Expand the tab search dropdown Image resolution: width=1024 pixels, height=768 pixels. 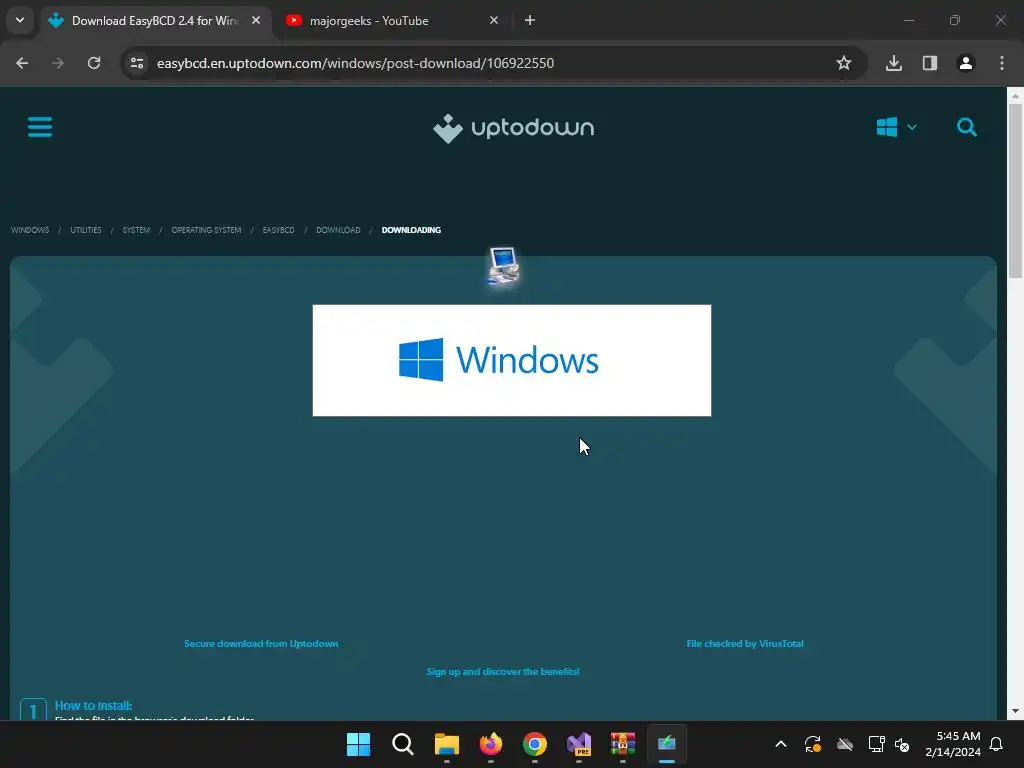(x=20, y=20)
